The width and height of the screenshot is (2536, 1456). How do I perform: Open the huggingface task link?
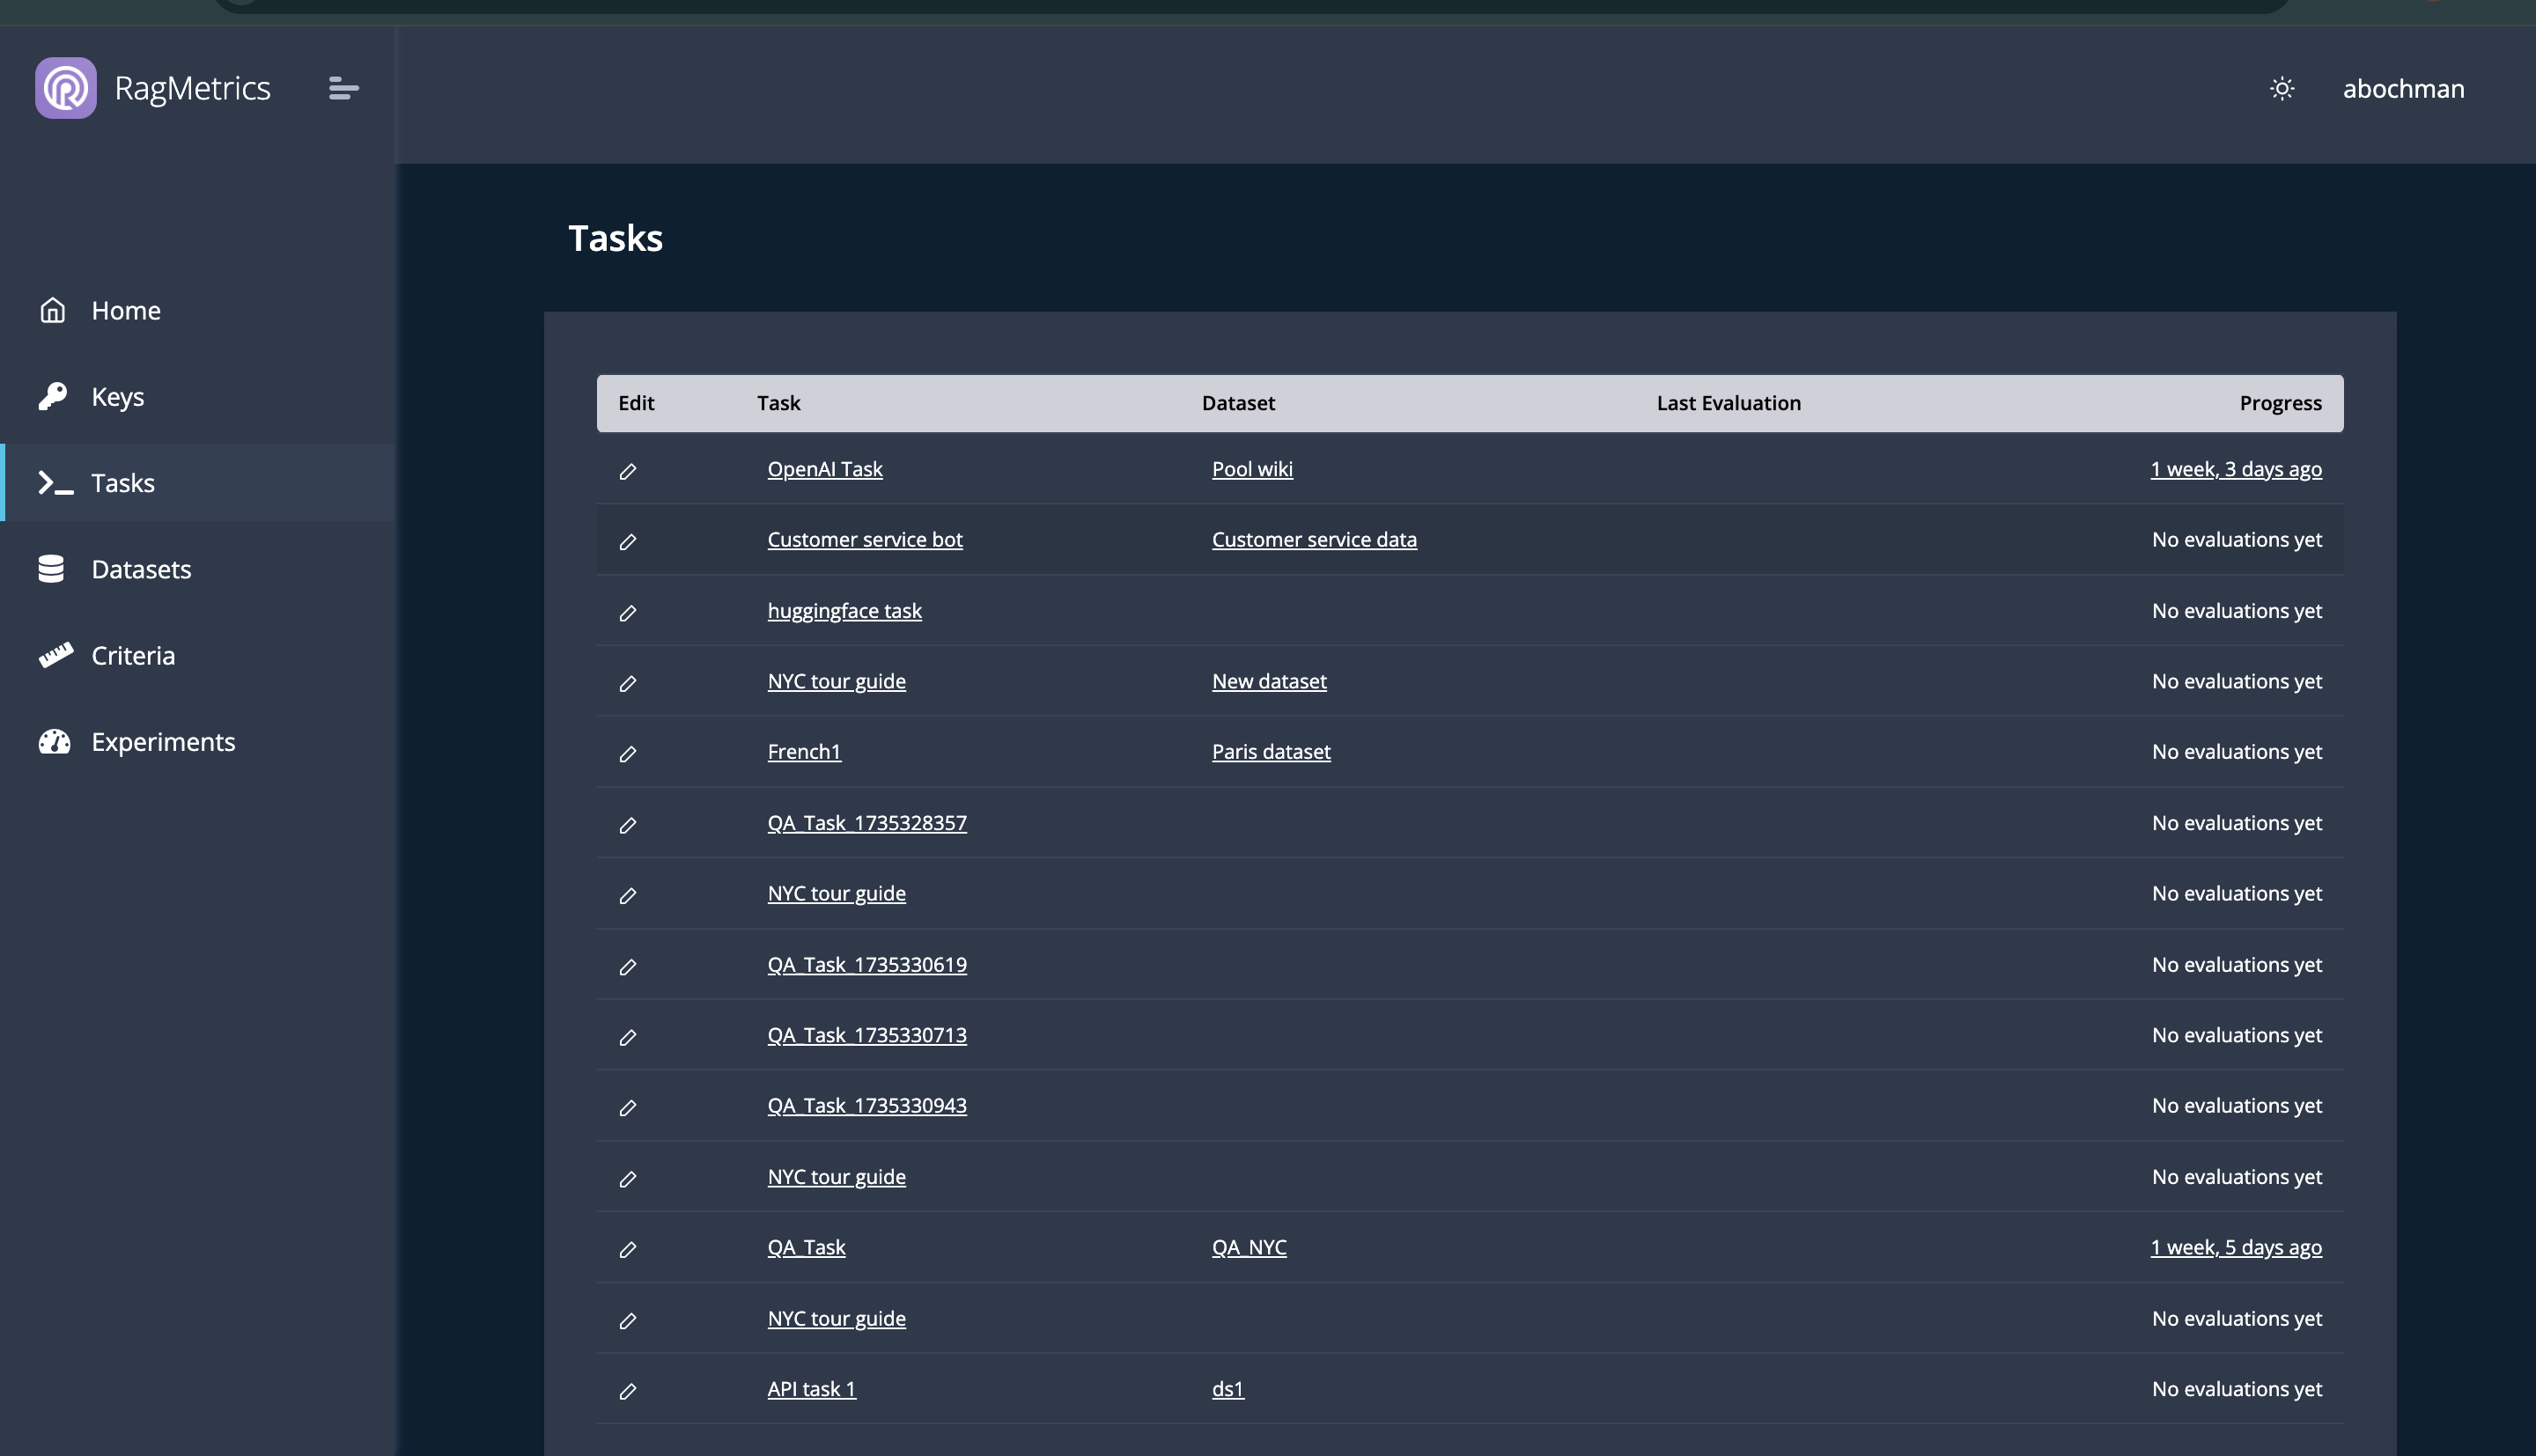coord(844,611)
